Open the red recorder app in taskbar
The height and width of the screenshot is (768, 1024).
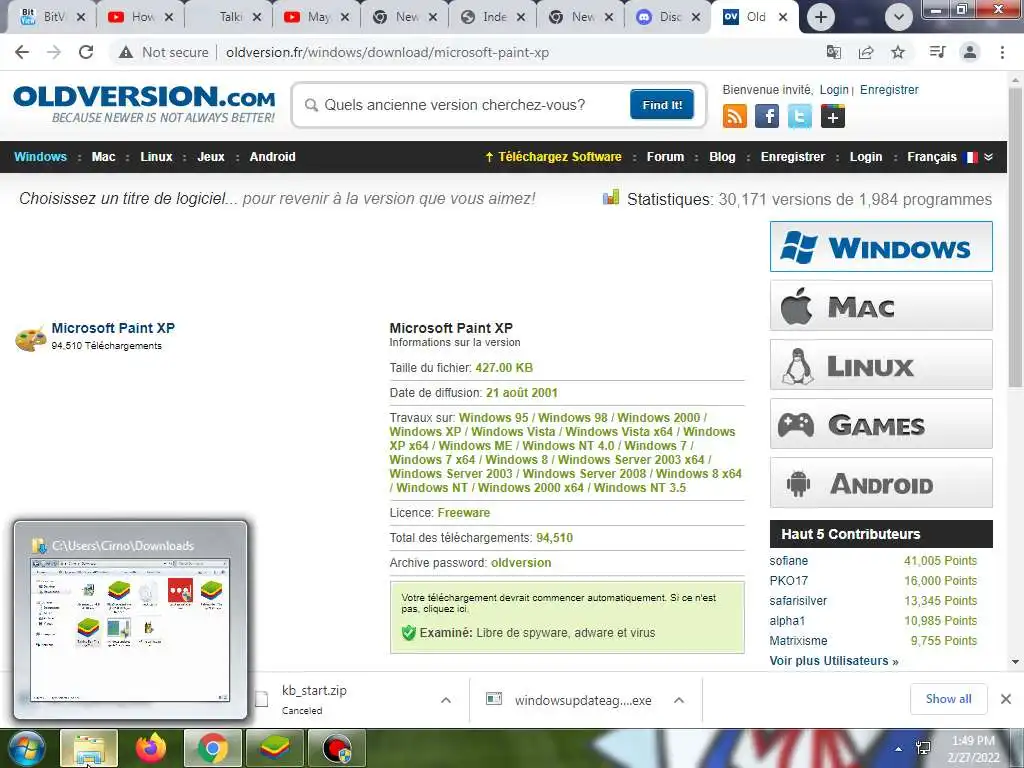click(337, 748)
